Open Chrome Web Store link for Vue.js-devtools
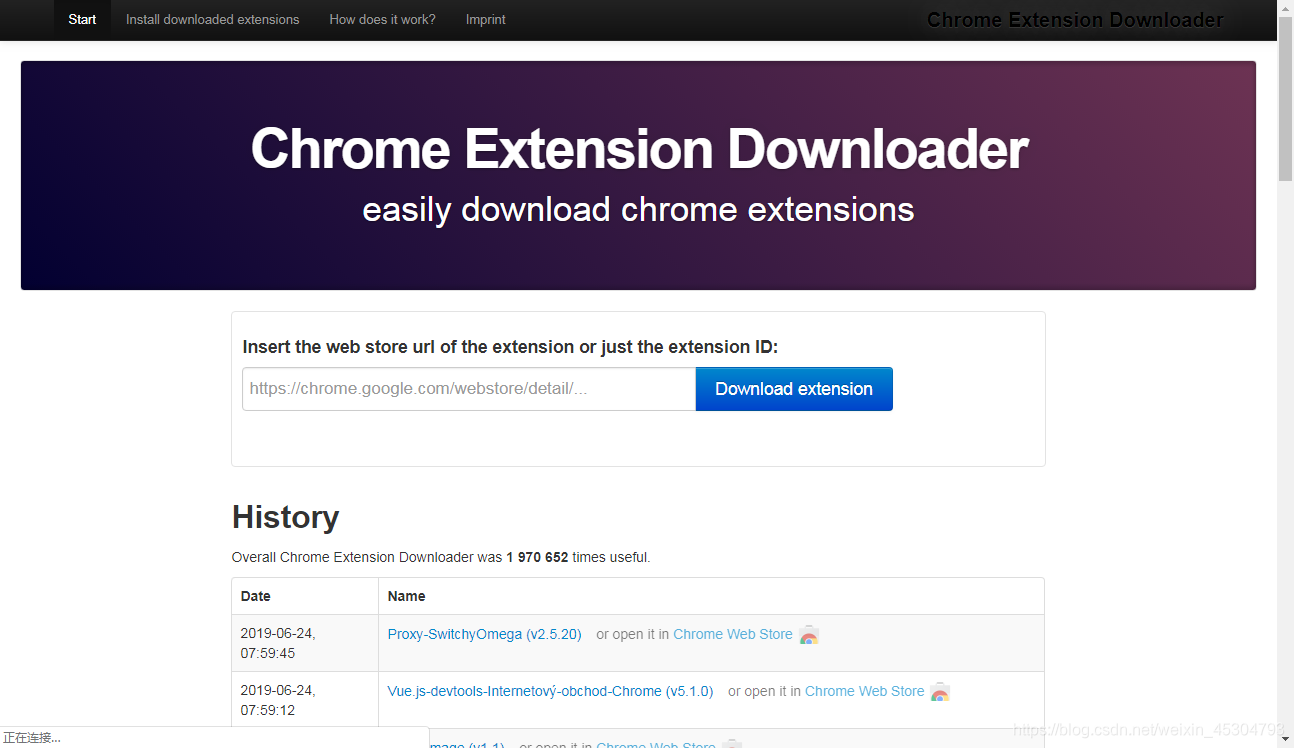1294x748 pixels. 864,691
